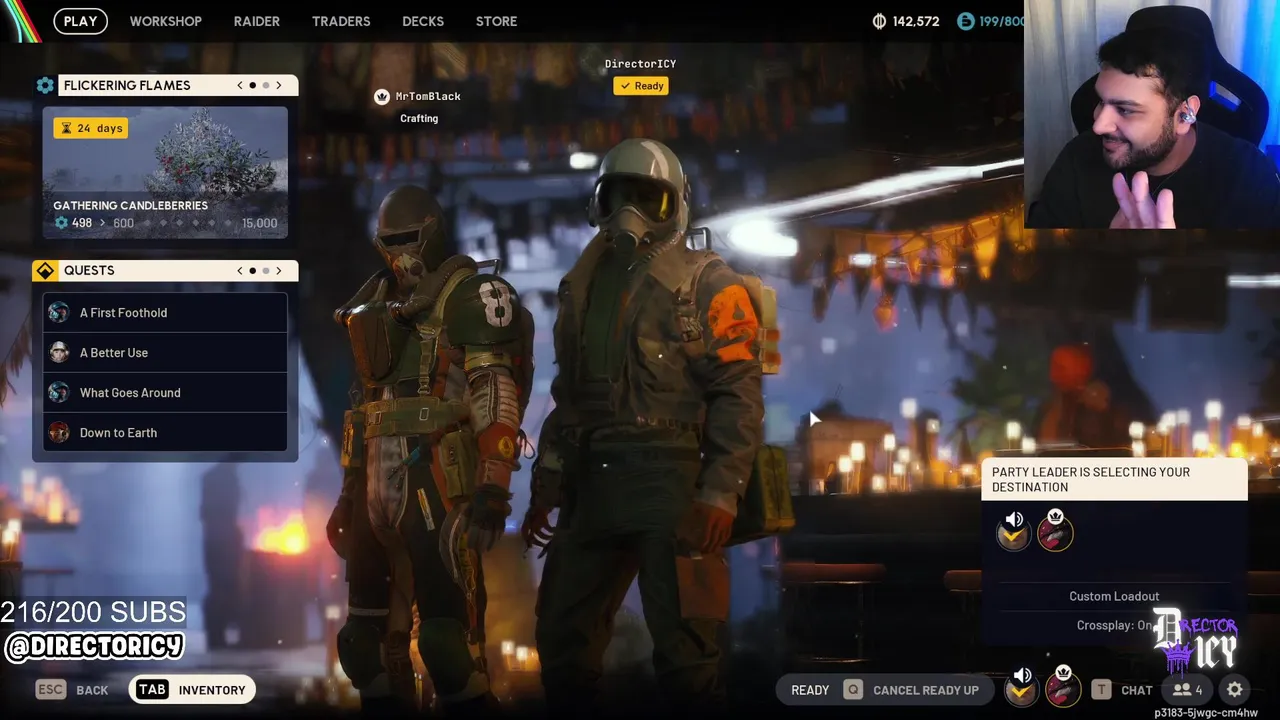Click the Q key icon for cancel

click(853, 689)
